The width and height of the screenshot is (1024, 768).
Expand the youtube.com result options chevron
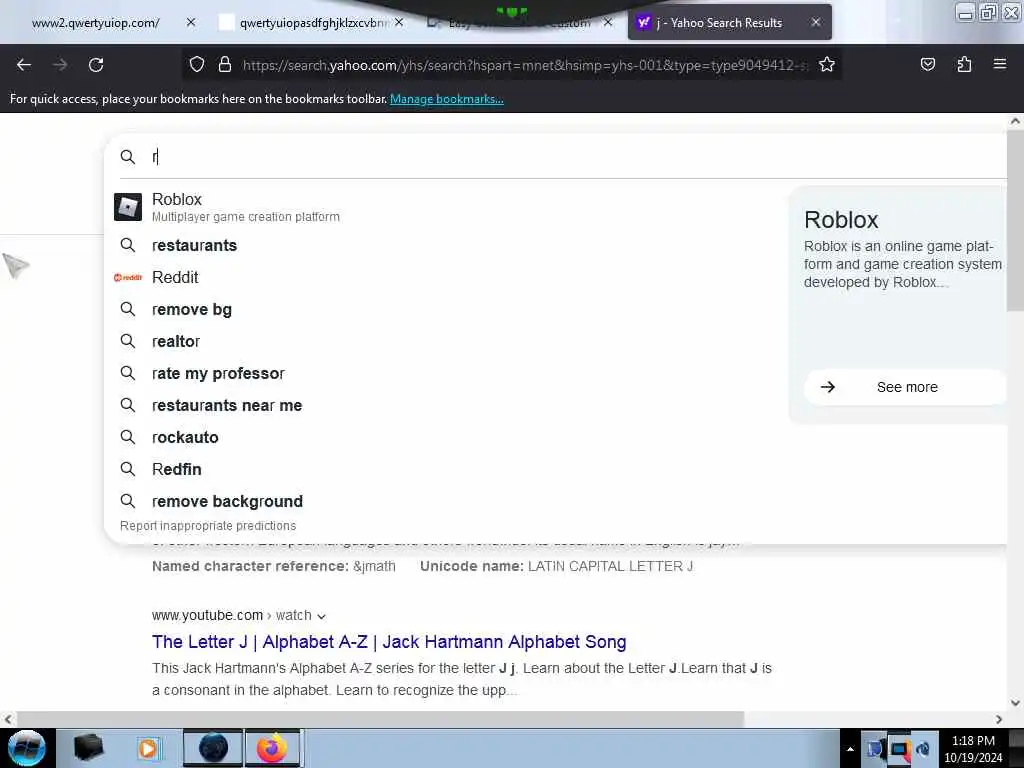(321, 616)
